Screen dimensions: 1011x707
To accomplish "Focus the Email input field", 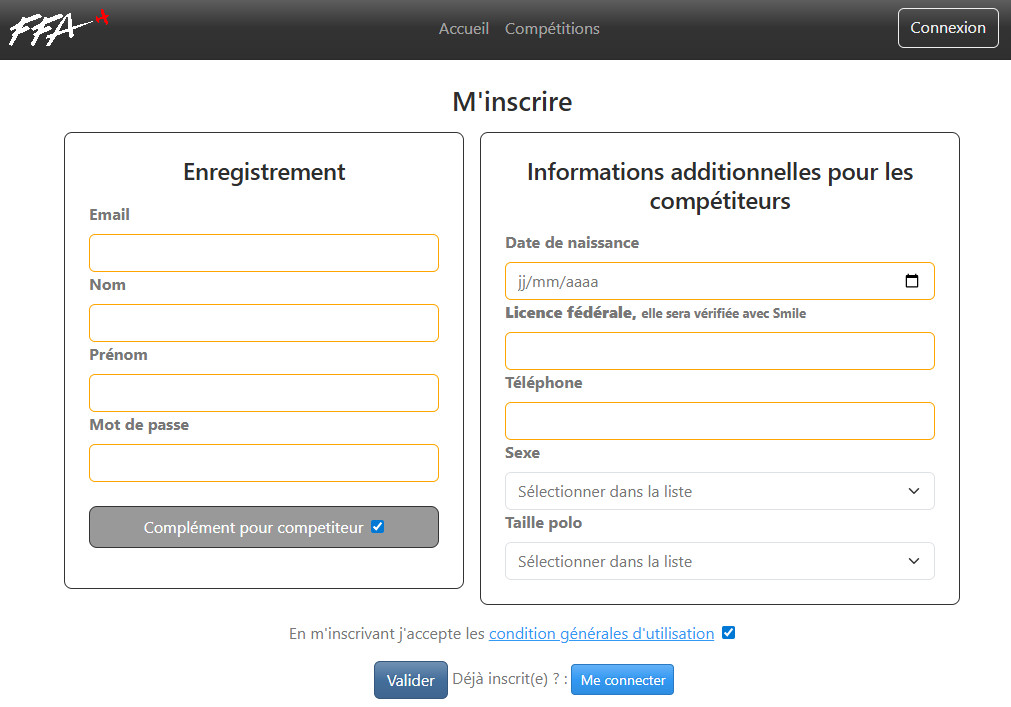I will click(263, 253).
